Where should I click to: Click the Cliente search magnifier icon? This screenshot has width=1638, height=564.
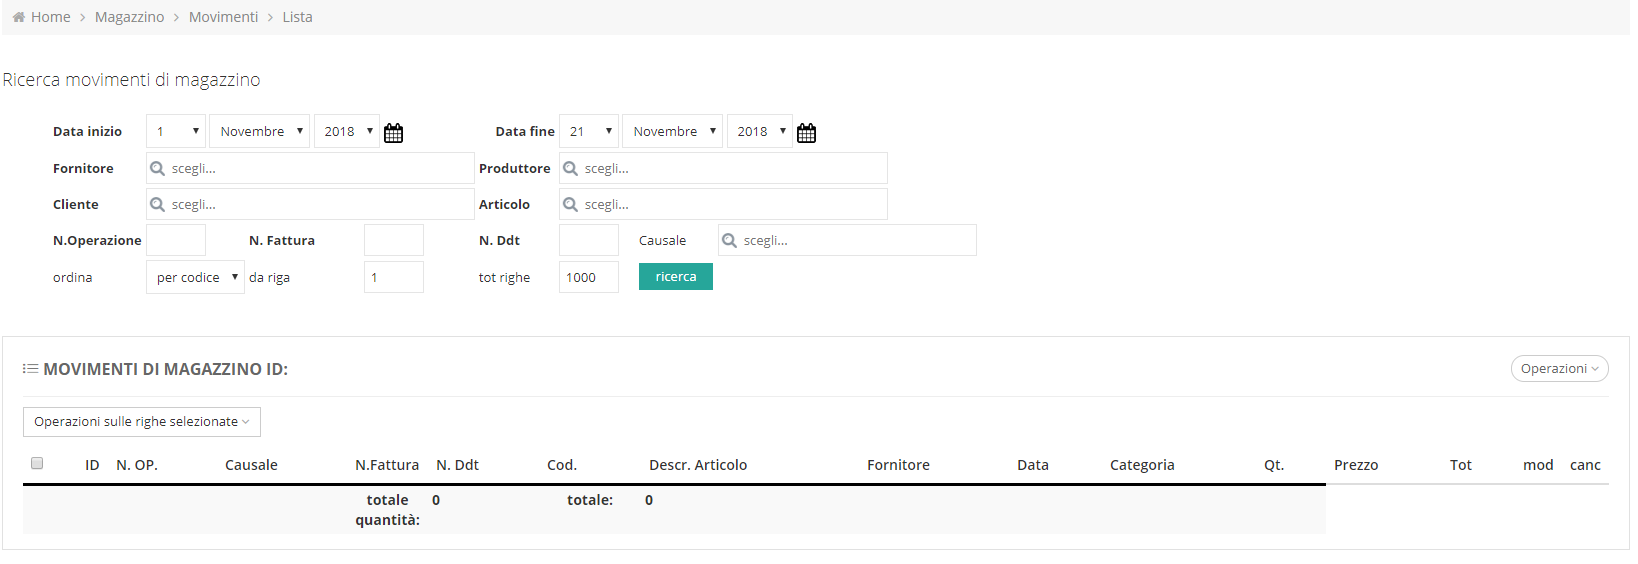click(x=157, y=204)
